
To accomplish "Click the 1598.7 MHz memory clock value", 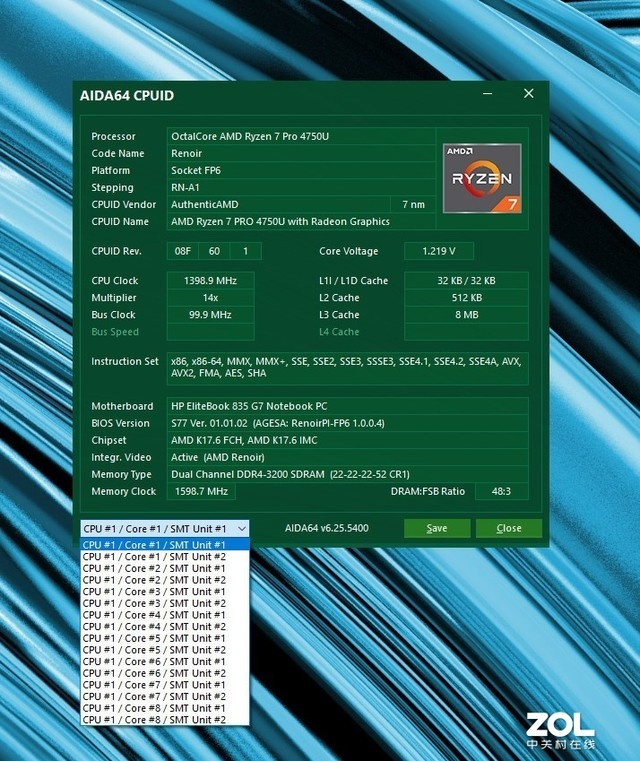I will (201, 491).
